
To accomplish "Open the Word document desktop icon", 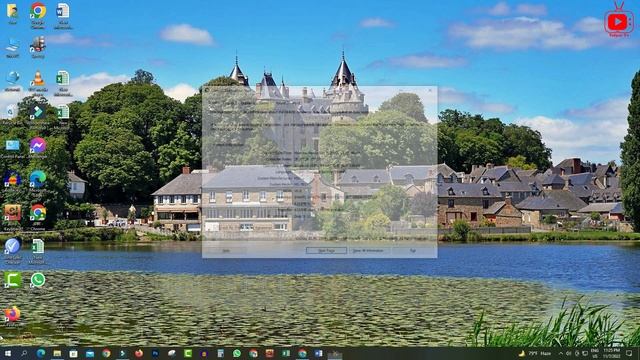I will pos(63,16).
